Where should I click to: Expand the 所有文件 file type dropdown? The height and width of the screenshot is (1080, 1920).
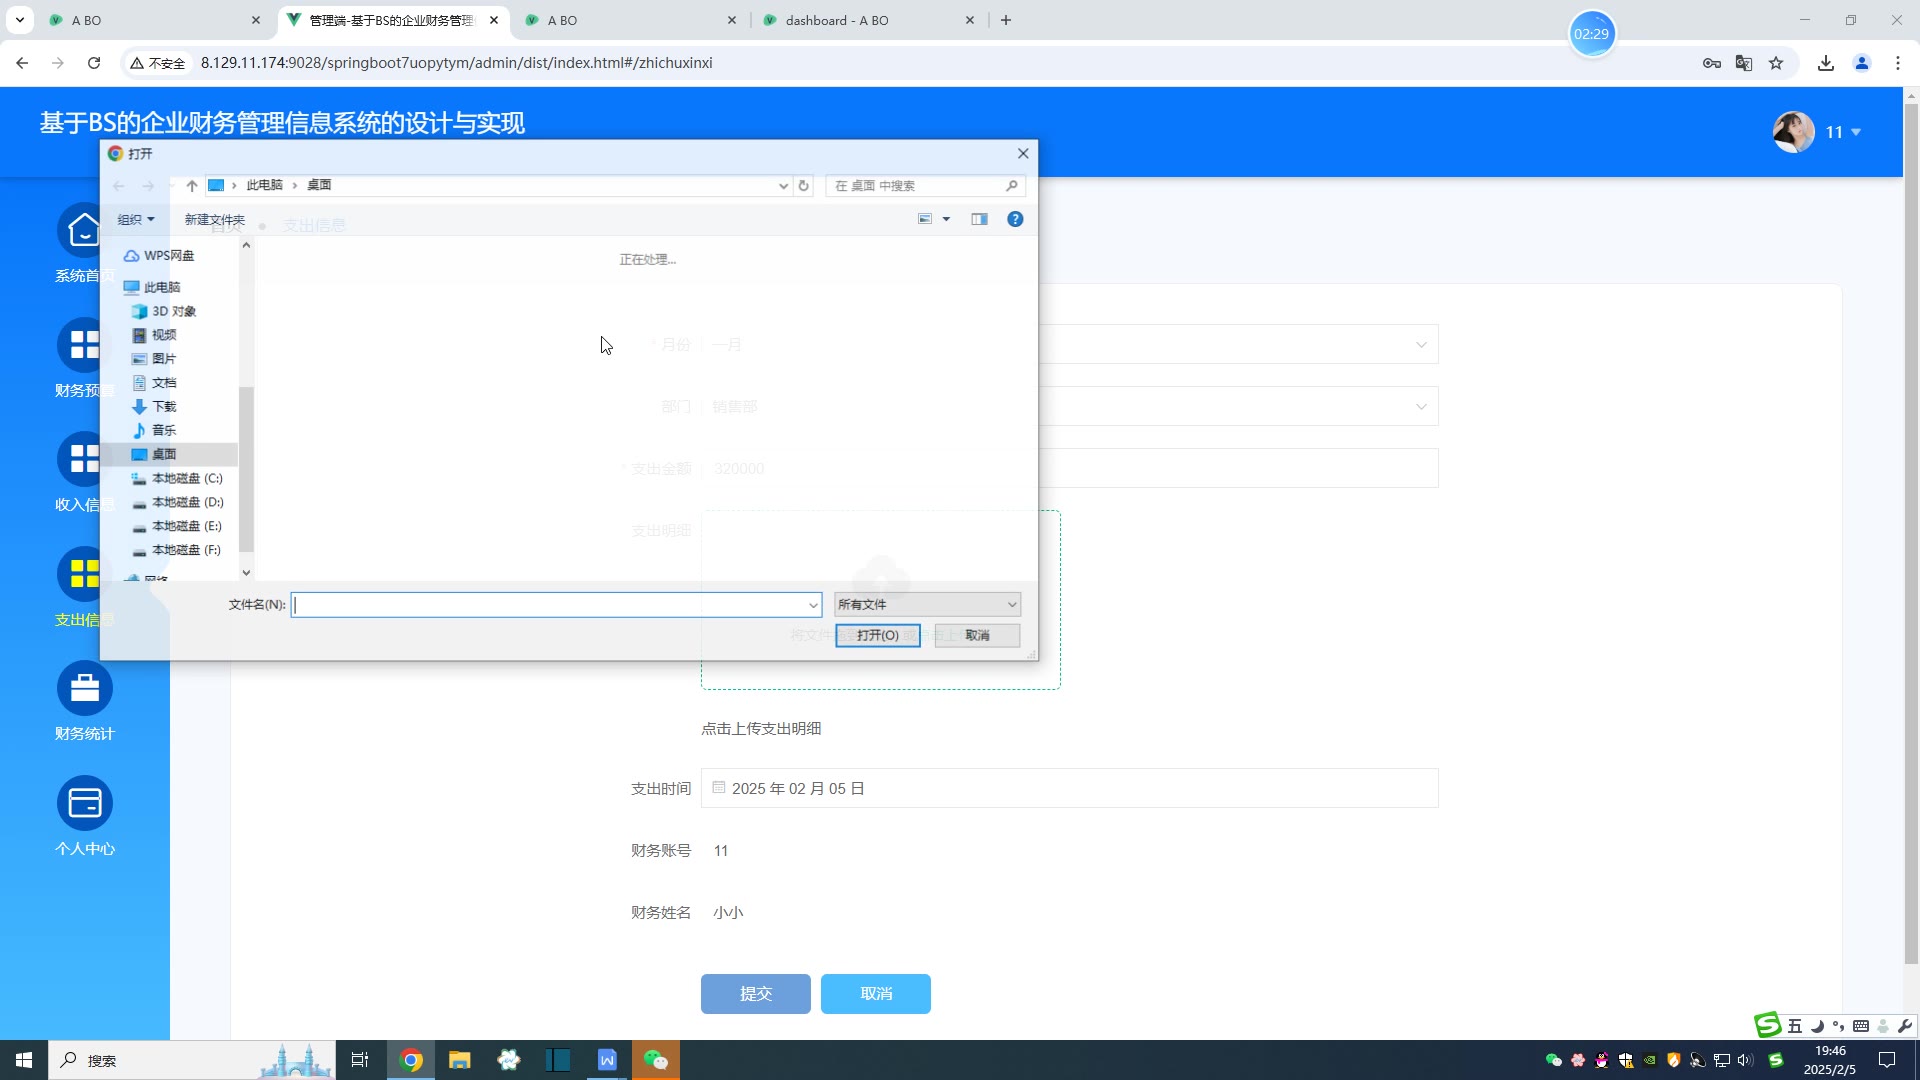coord(927,605)
